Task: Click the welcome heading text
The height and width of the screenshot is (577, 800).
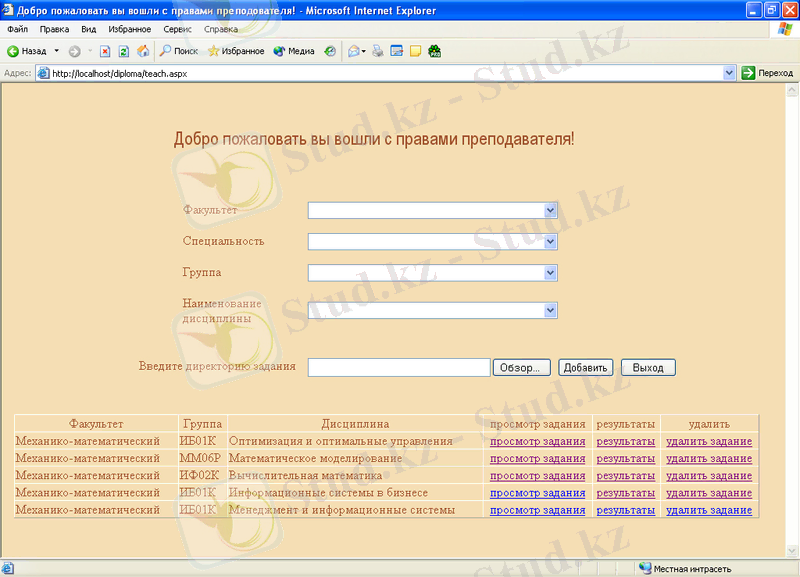Action: (x=374, y=139)
